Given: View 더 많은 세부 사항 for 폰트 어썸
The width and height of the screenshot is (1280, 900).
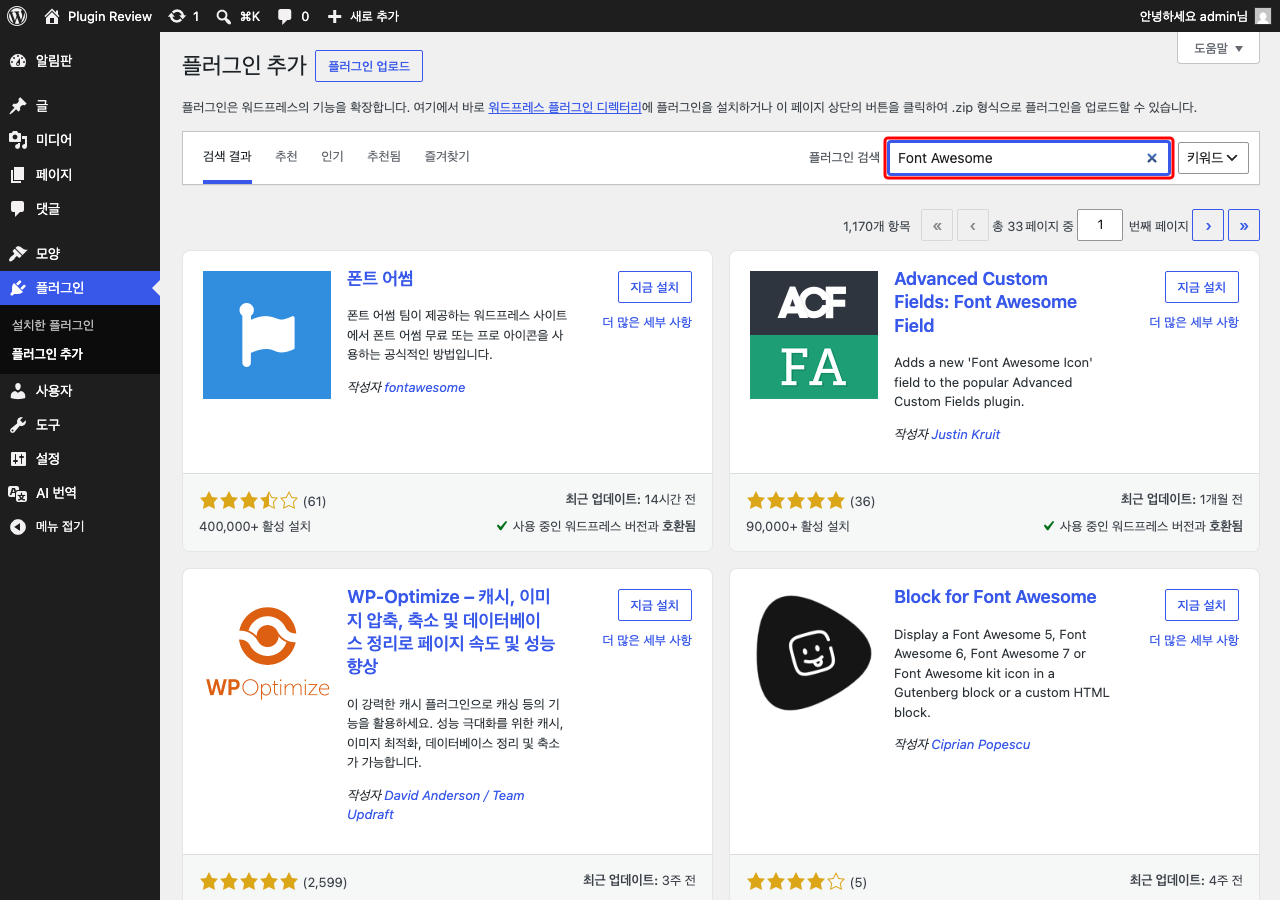Looking at the screenshot, I should tap(647, 322).
